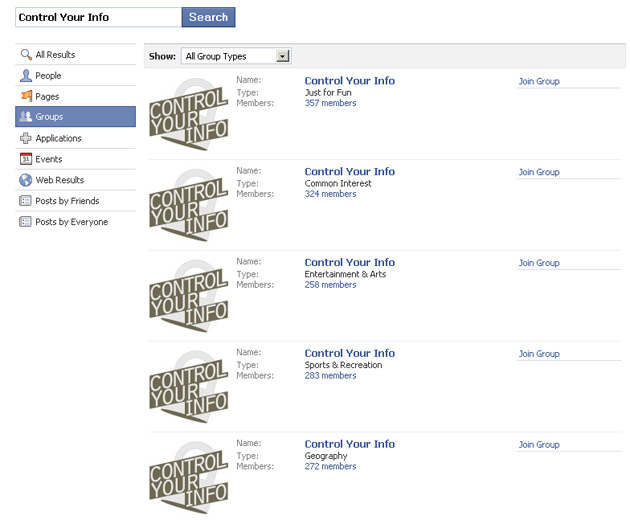View the 324 members list
The height and width of the screenshot is (520, 630).
pos(330,194)
